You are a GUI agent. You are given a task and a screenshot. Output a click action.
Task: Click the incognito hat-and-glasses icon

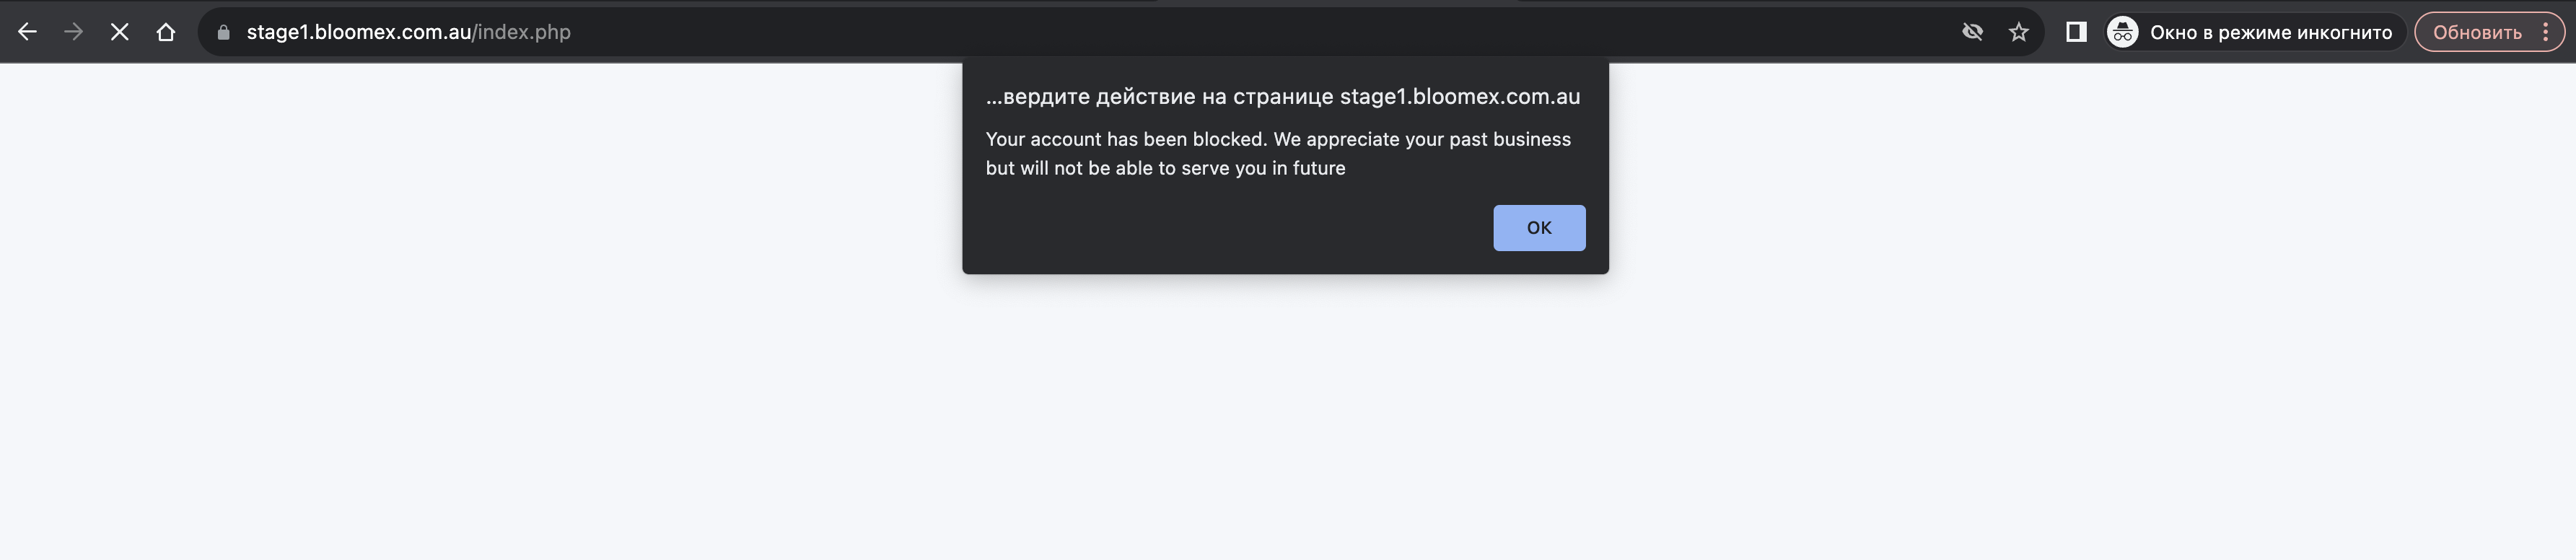click(2122, 32)
